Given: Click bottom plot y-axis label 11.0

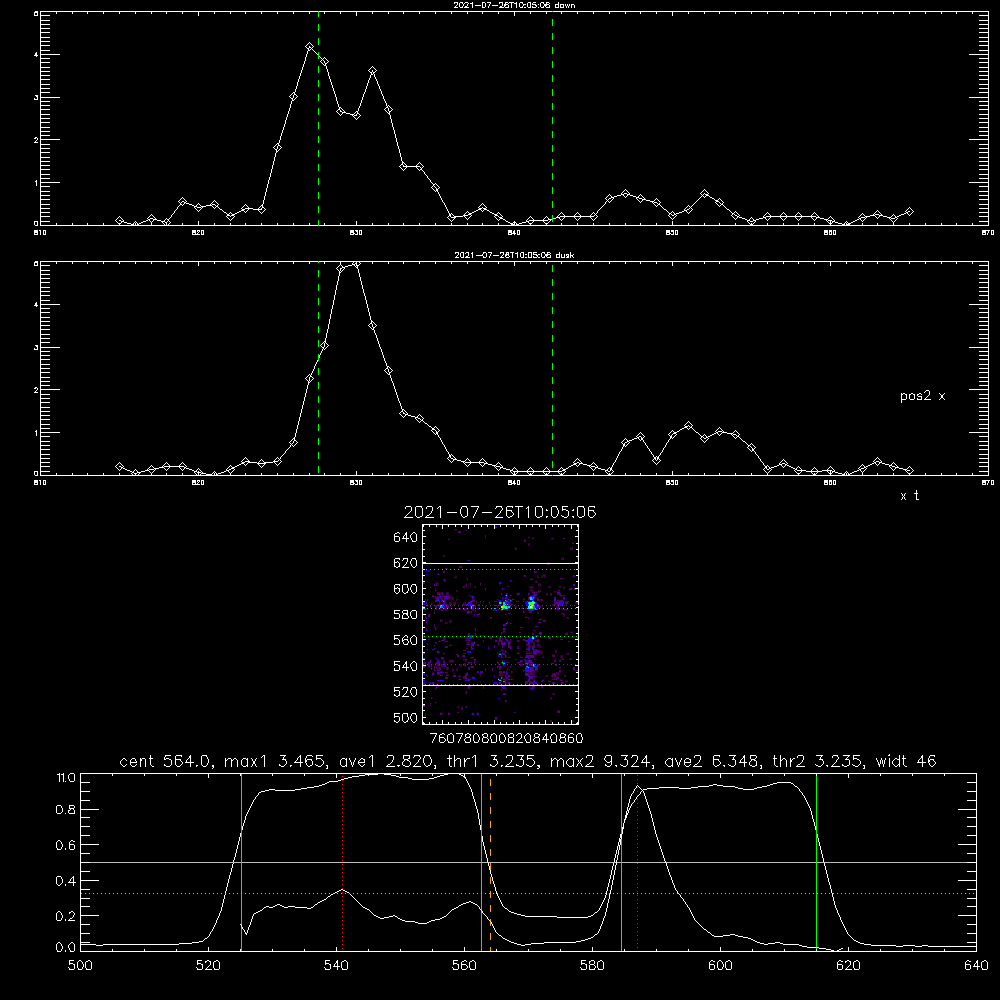Looking at the screenshot, I should click(66, 778).
